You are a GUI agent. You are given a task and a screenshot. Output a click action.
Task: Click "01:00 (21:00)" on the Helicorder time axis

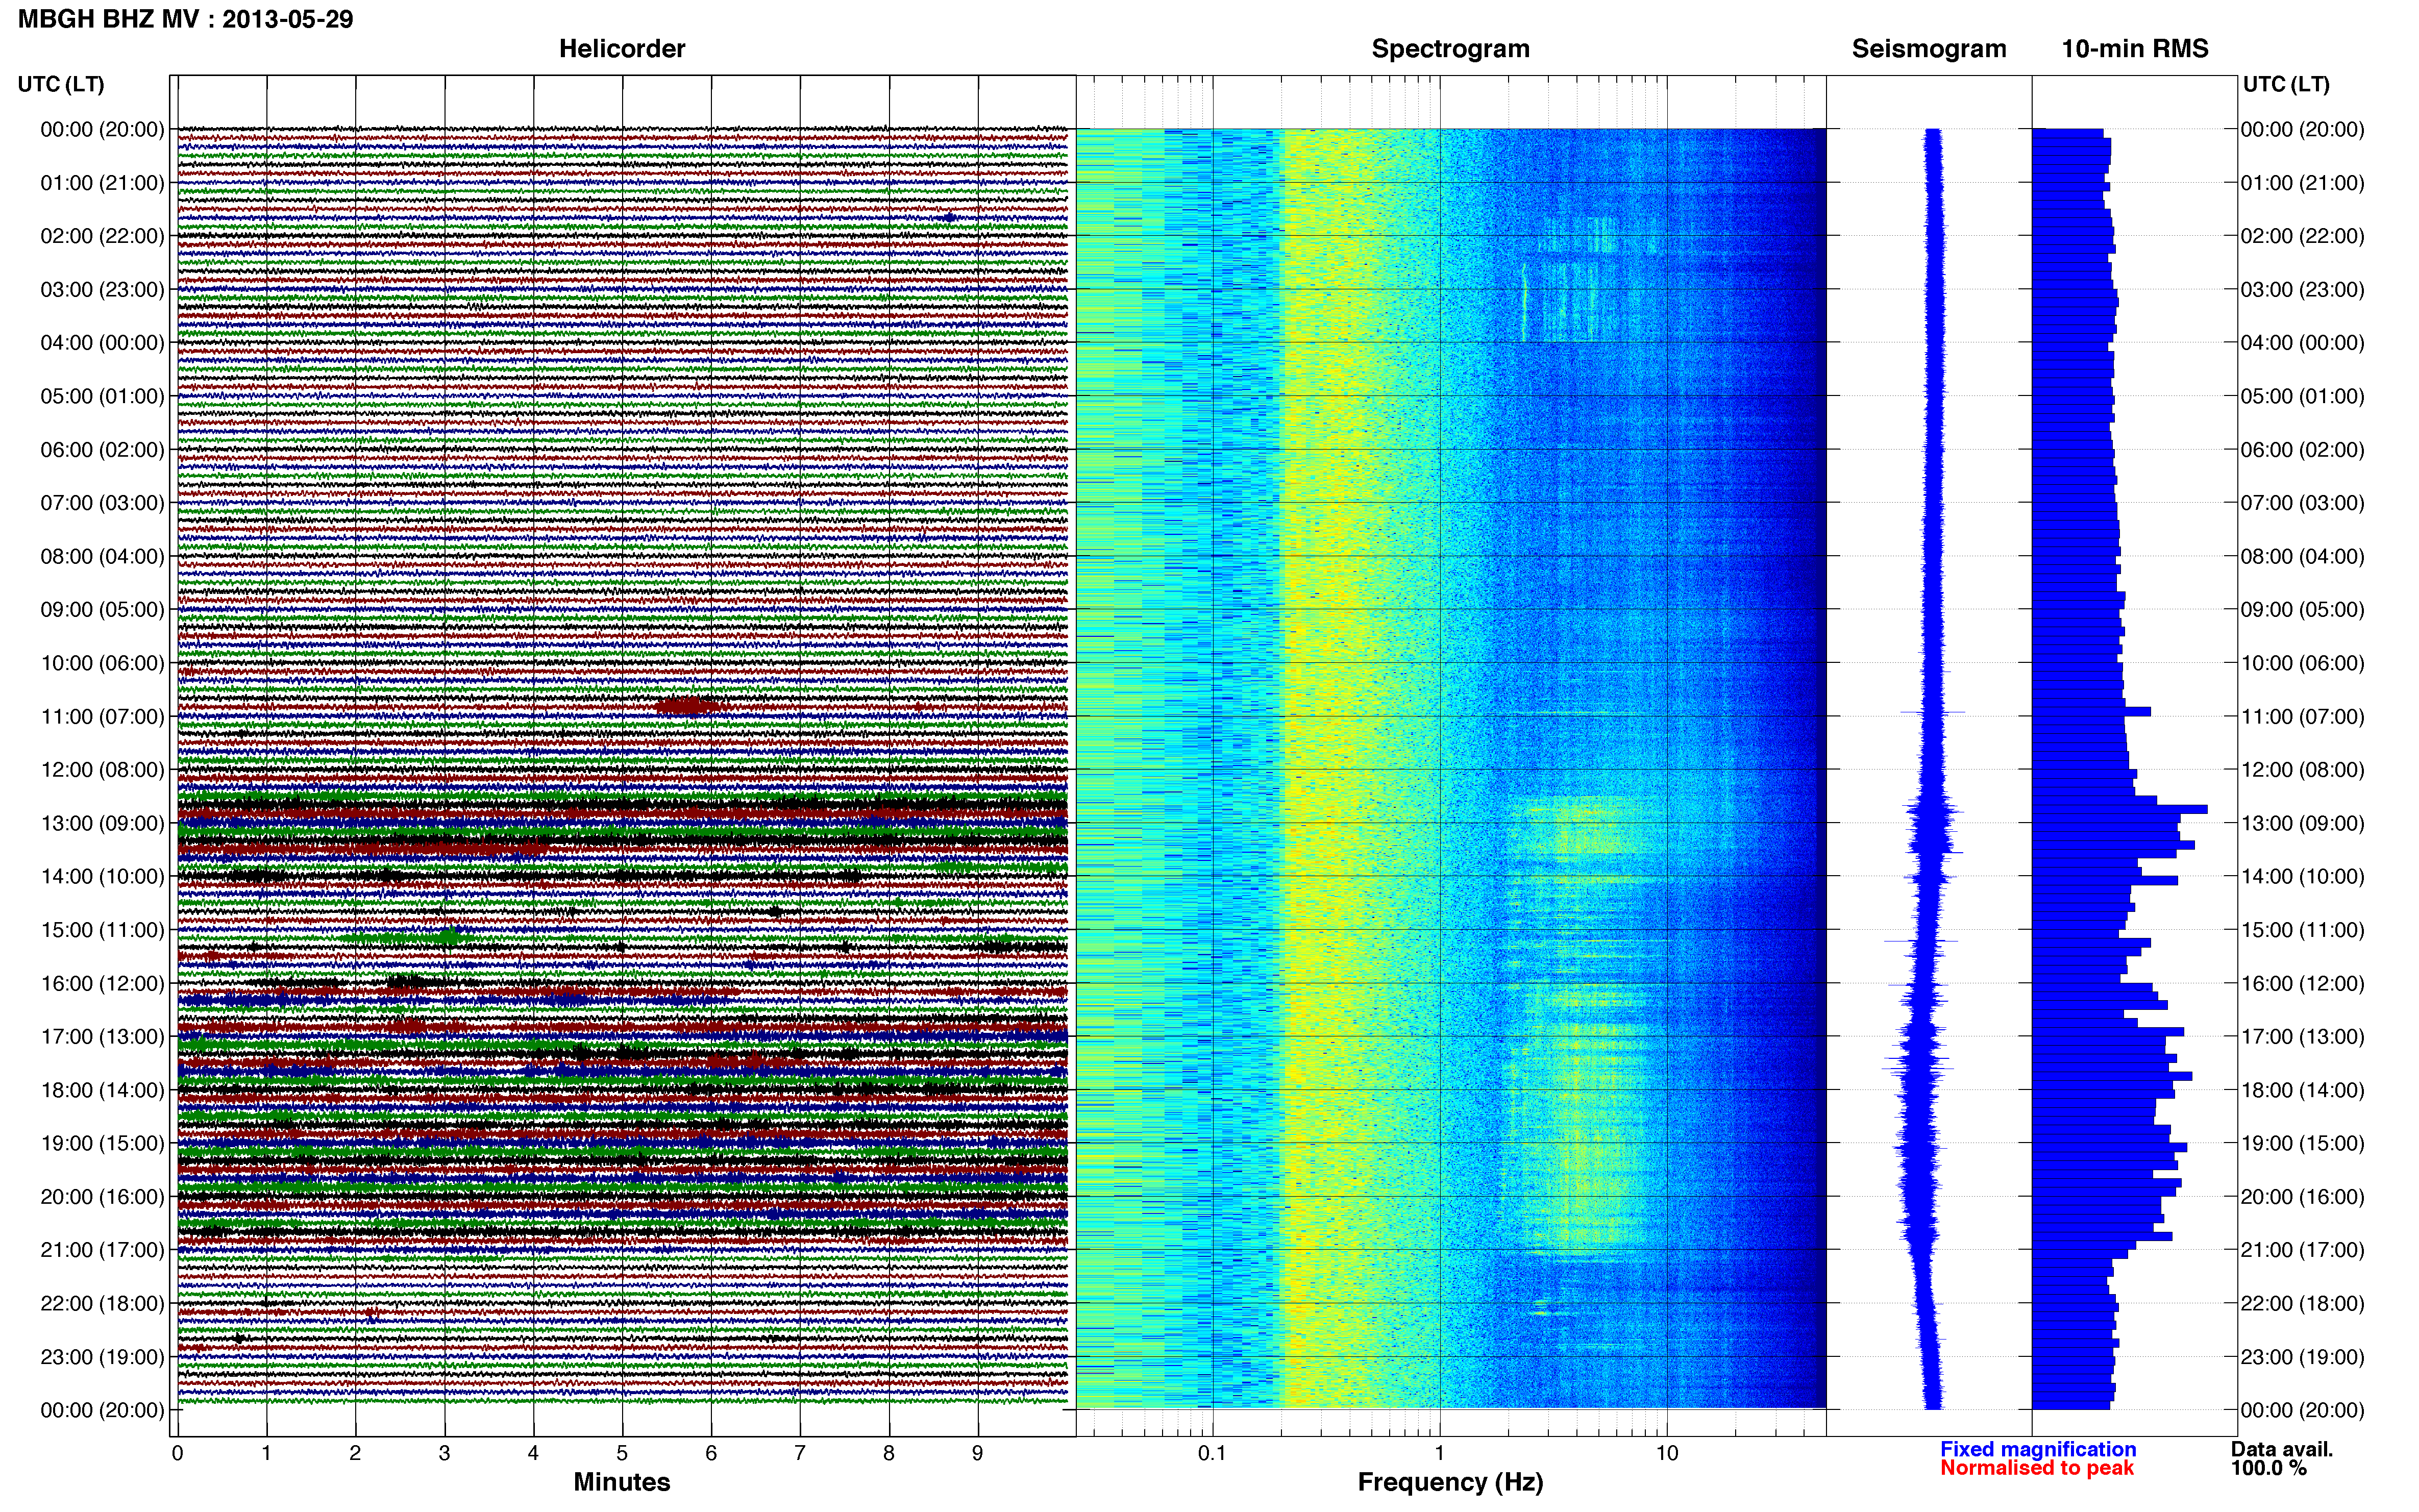(102, 183)
